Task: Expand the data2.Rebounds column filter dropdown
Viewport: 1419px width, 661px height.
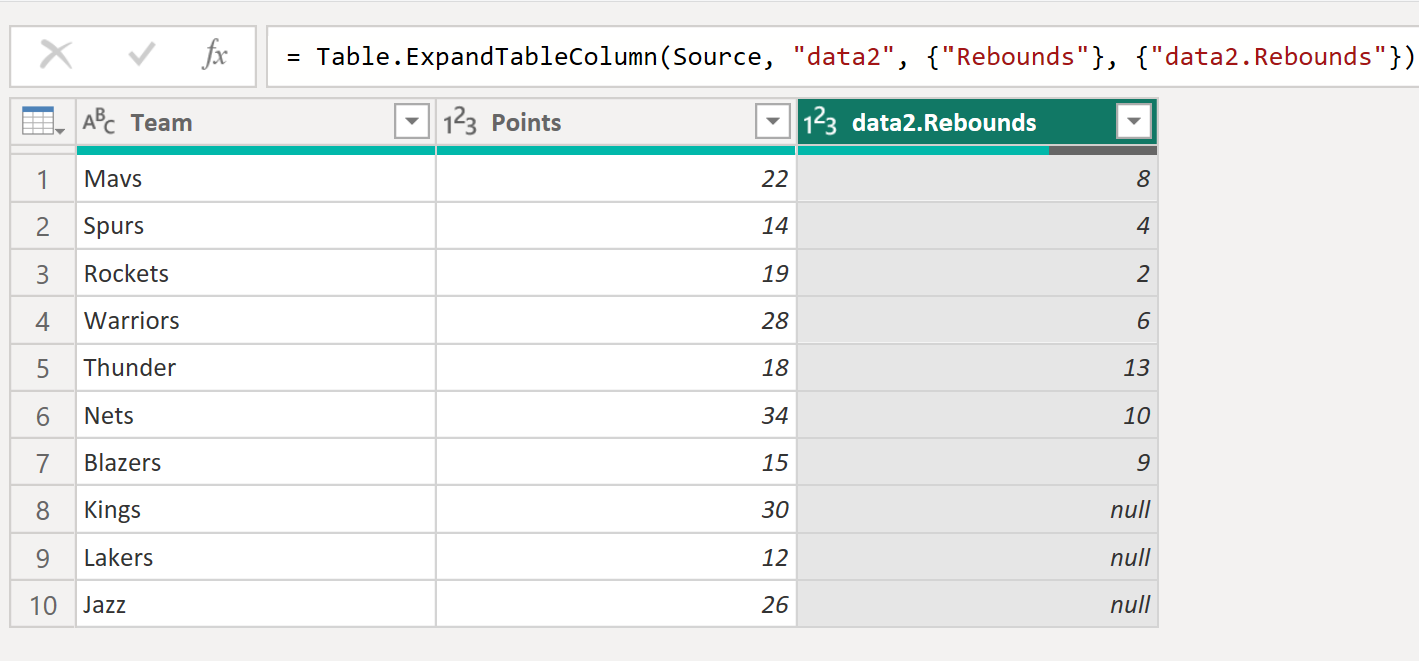Action: click(1133, 123)
